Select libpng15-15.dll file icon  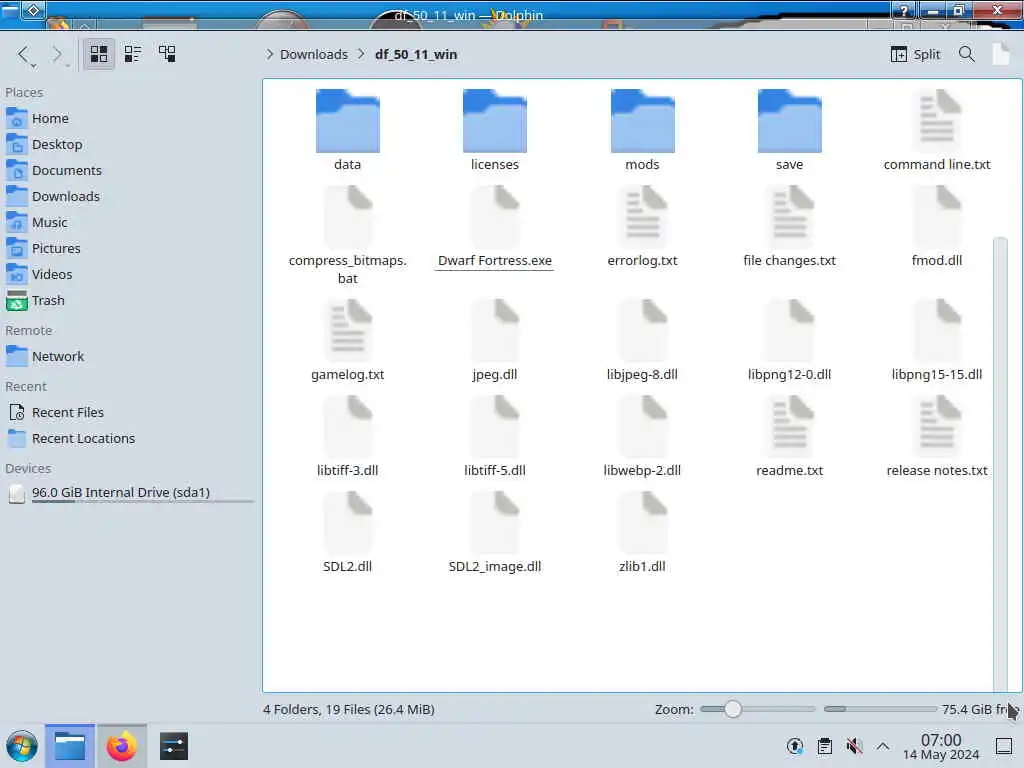(x=937, y=330)
